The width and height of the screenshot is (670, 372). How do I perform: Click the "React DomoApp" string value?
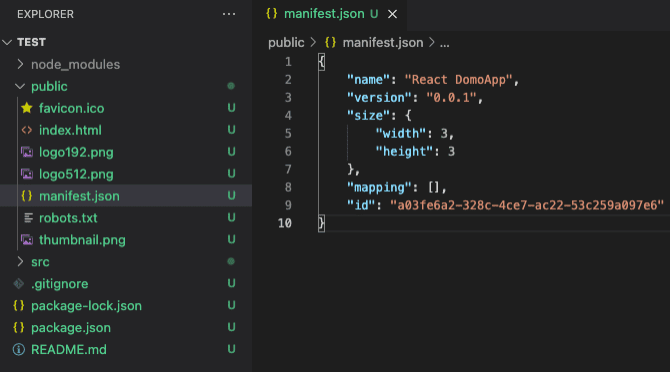point(458,80)
